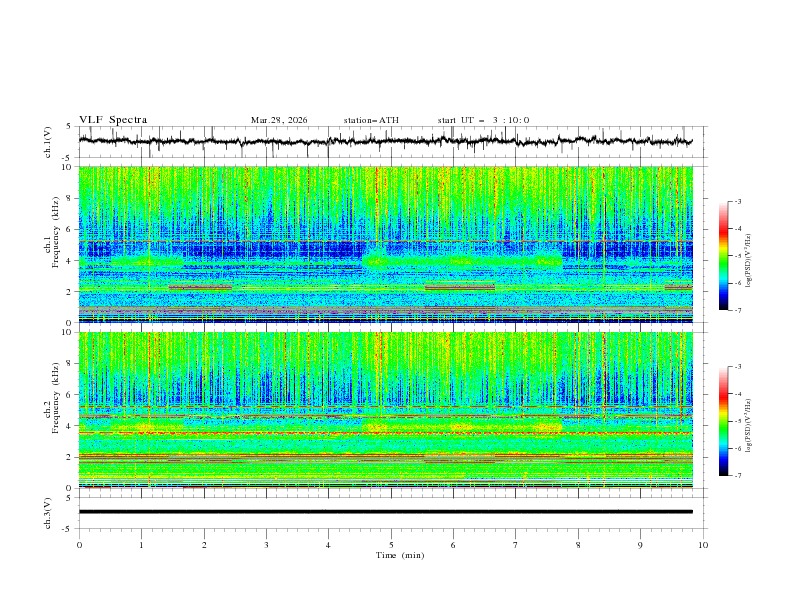
Task: Click the "7" tick on the time axis
Action: coord(516,545)
